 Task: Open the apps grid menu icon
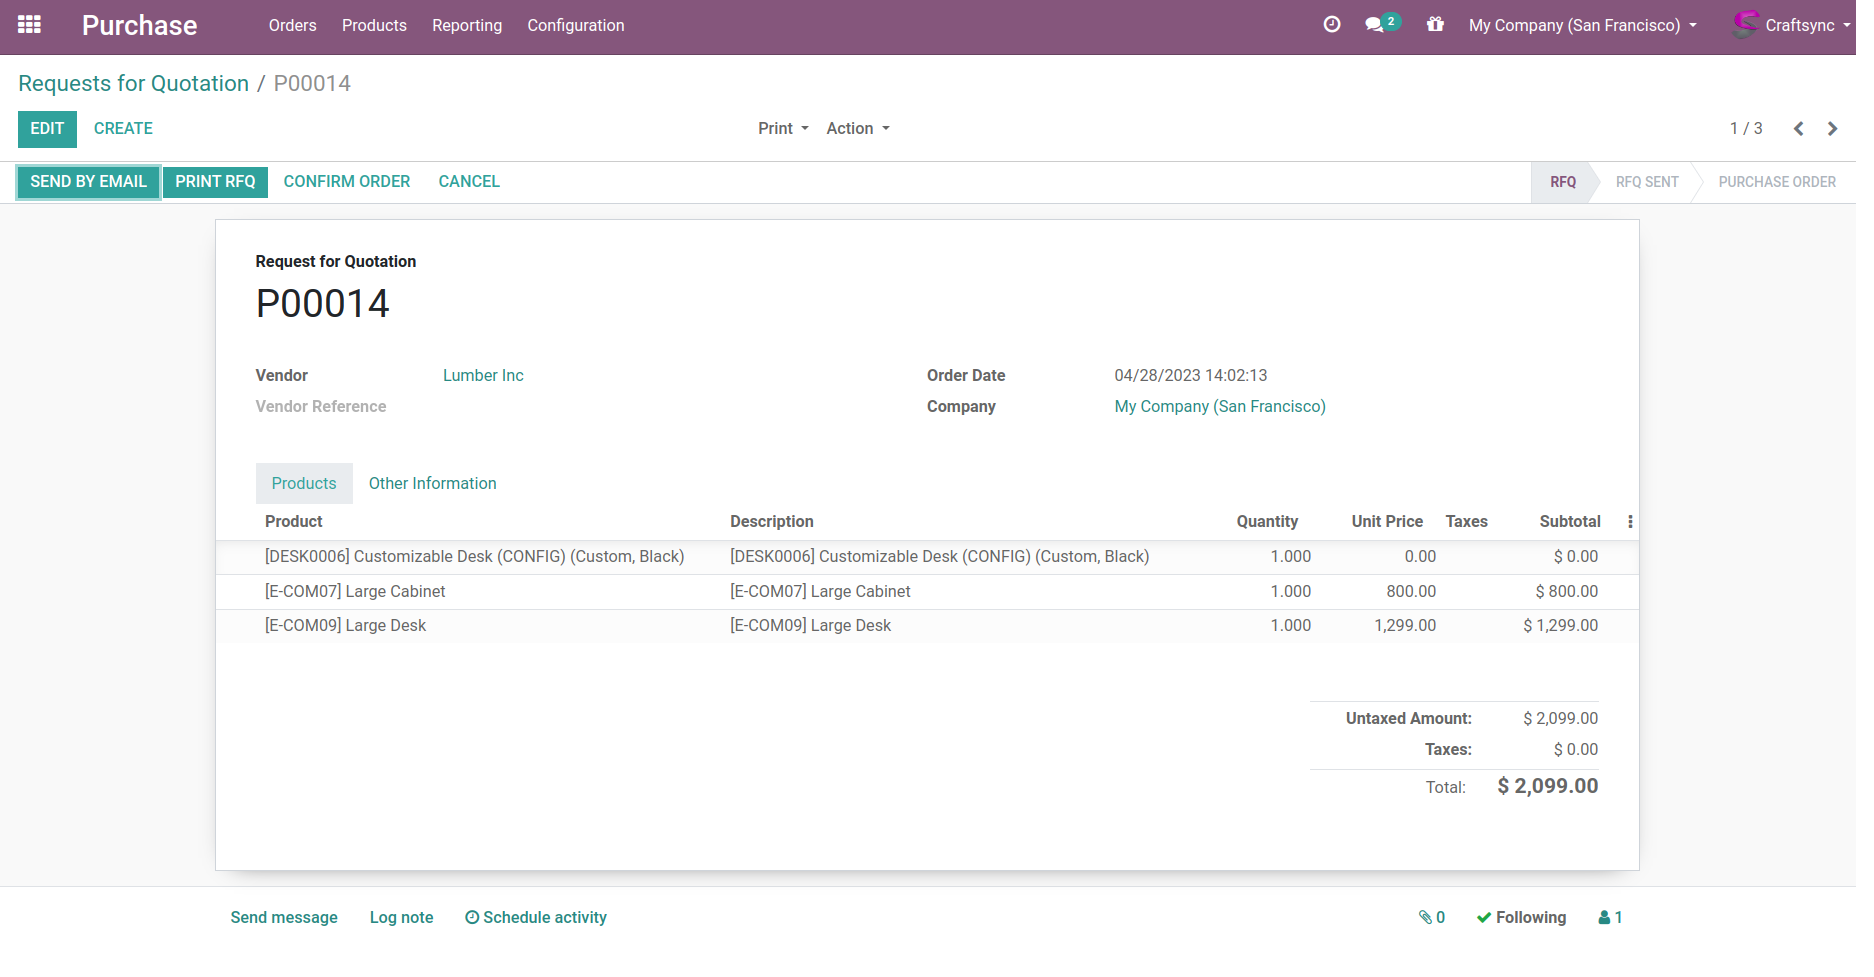(29, 25)
